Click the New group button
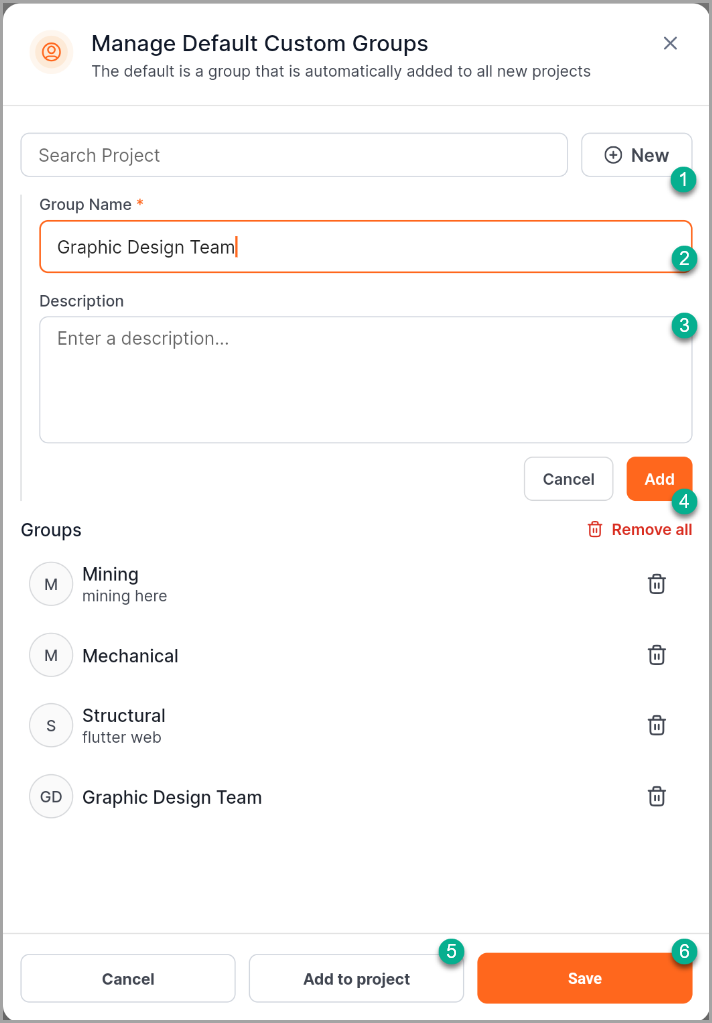Image resolution: width=712 pixels, height=1023 pixels. click(x=636, y=155)
